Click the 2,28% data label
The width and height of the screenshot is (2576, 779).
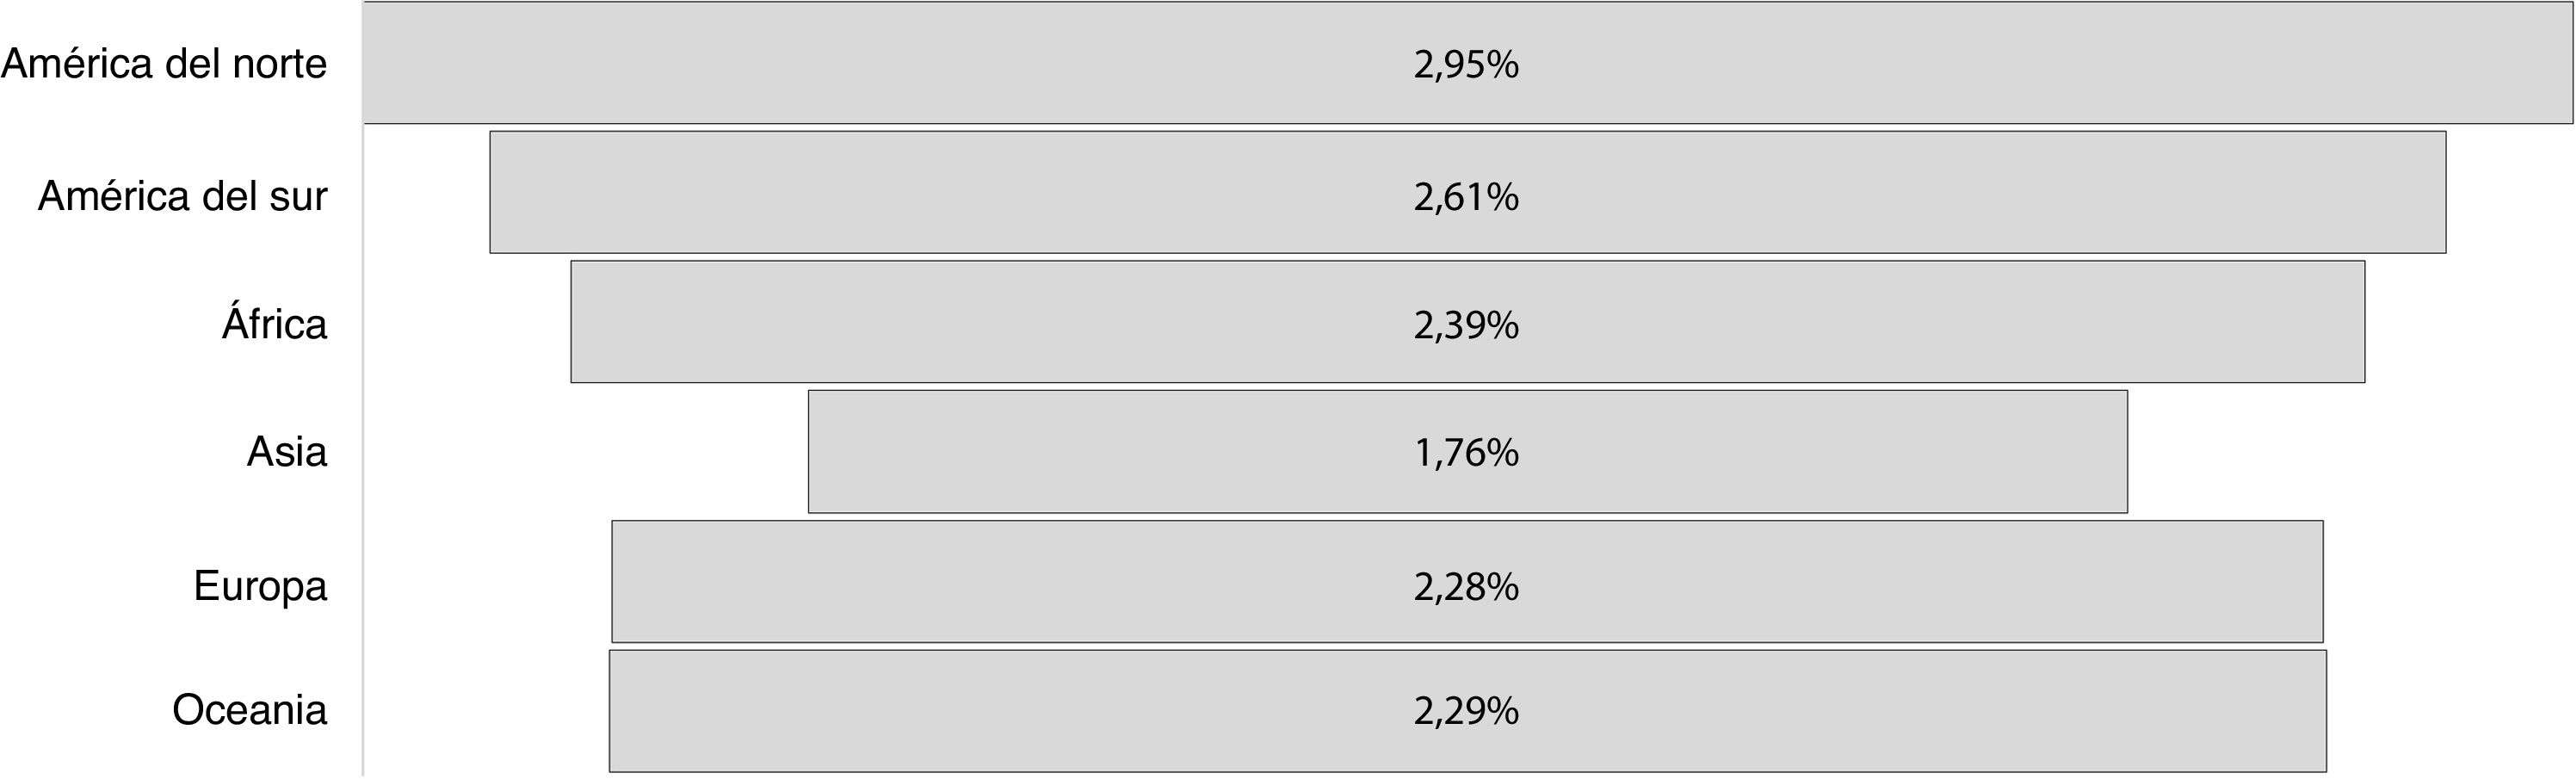(x=1466, y=587)
